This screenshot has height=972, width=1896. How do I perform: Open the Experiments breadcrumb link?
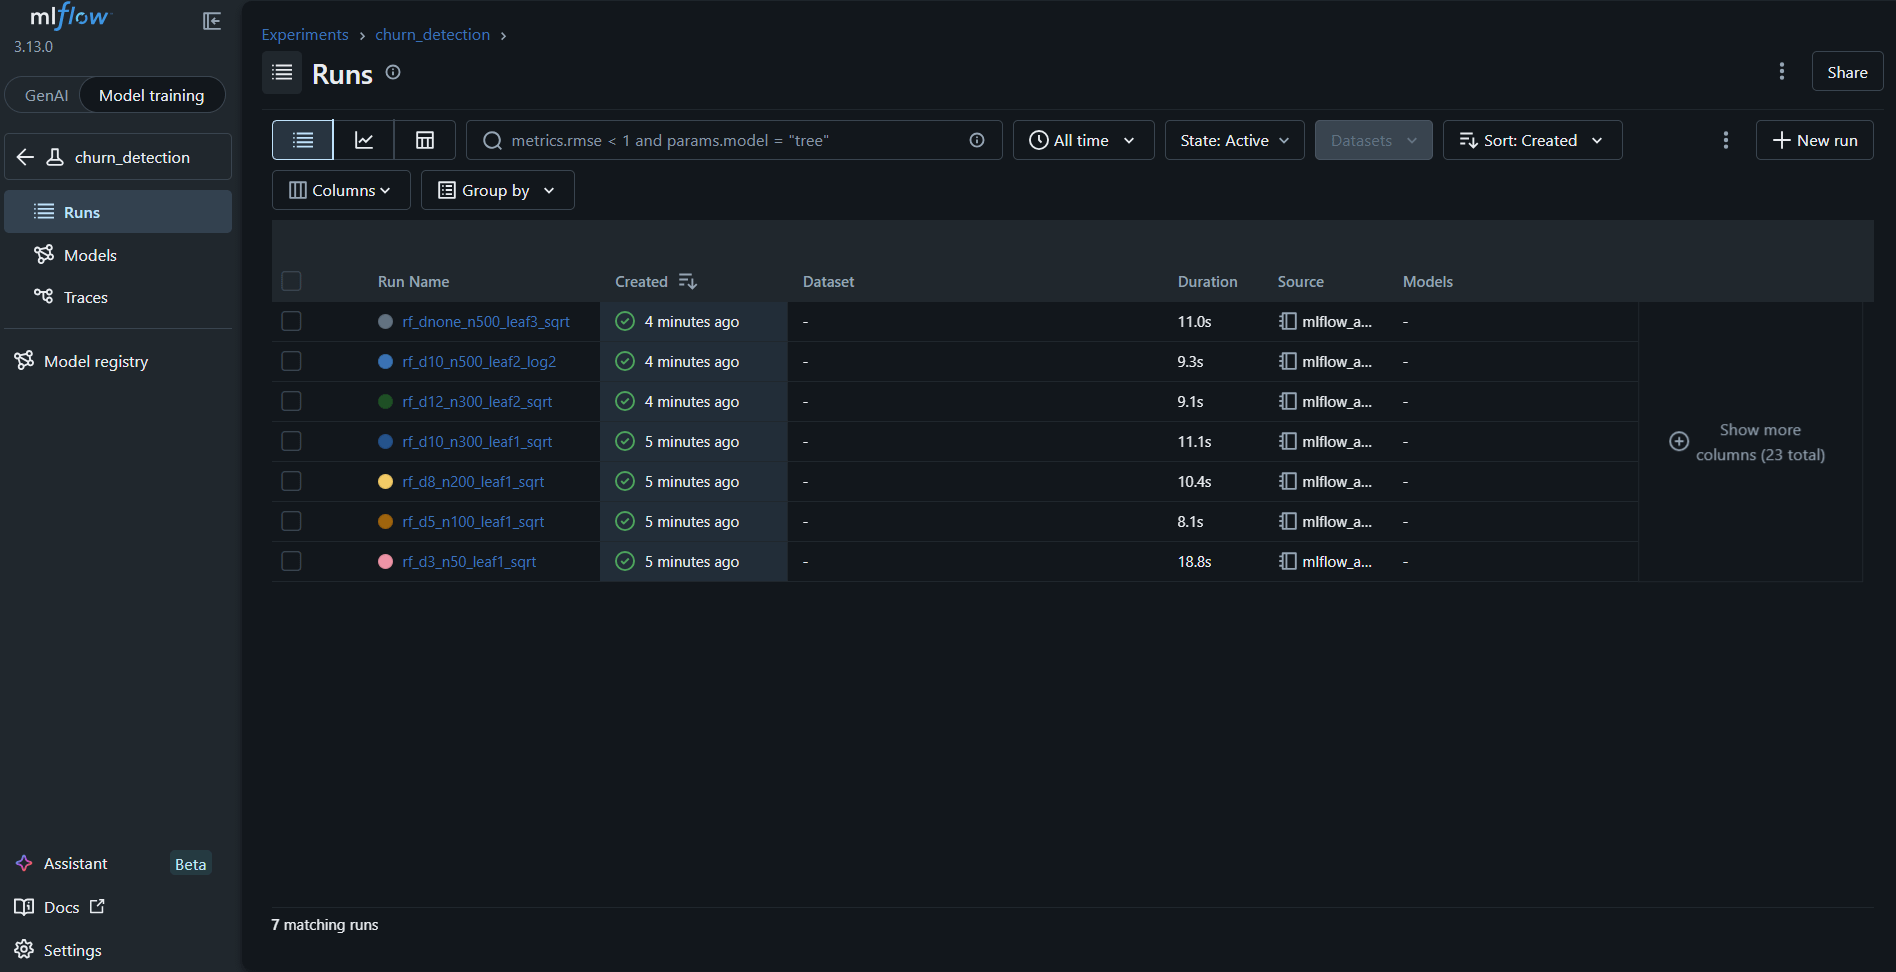(305, 34)
